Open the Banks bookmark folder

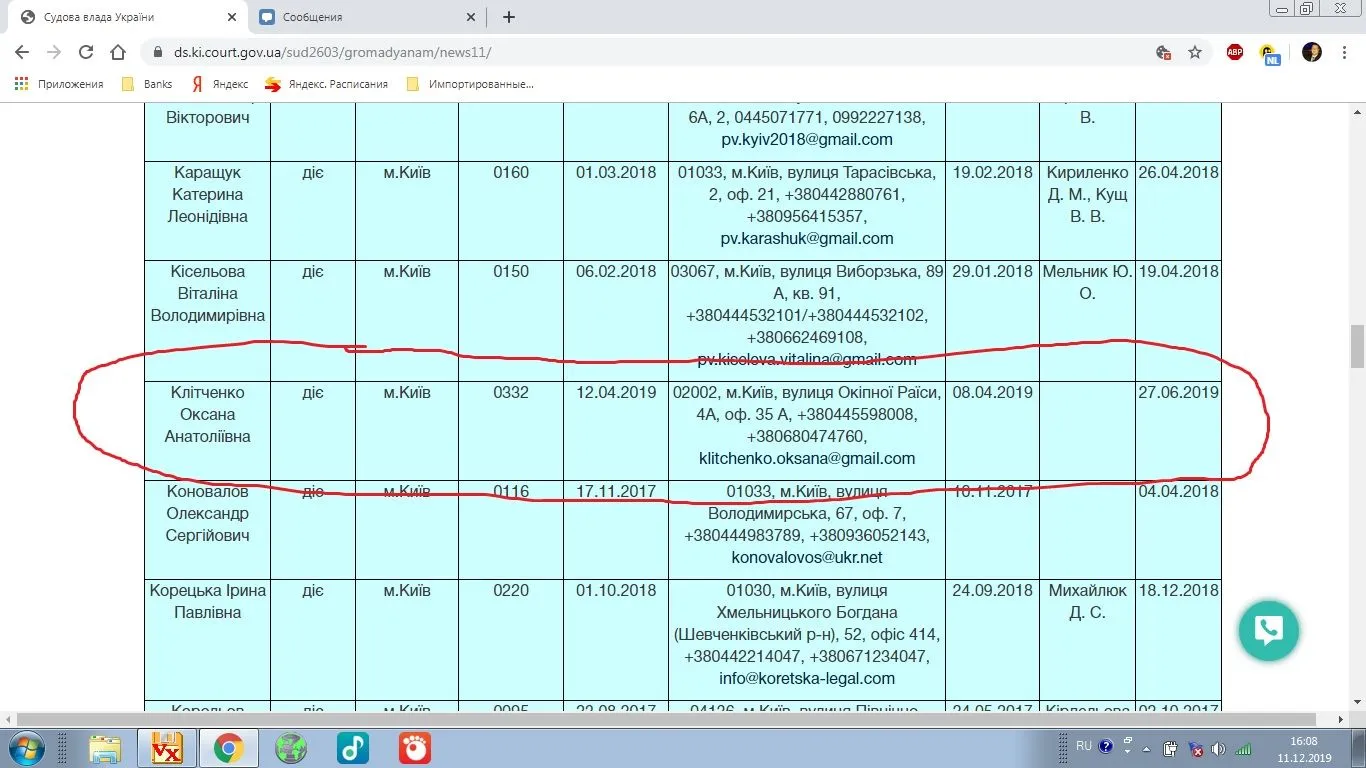tap(147, 84)
